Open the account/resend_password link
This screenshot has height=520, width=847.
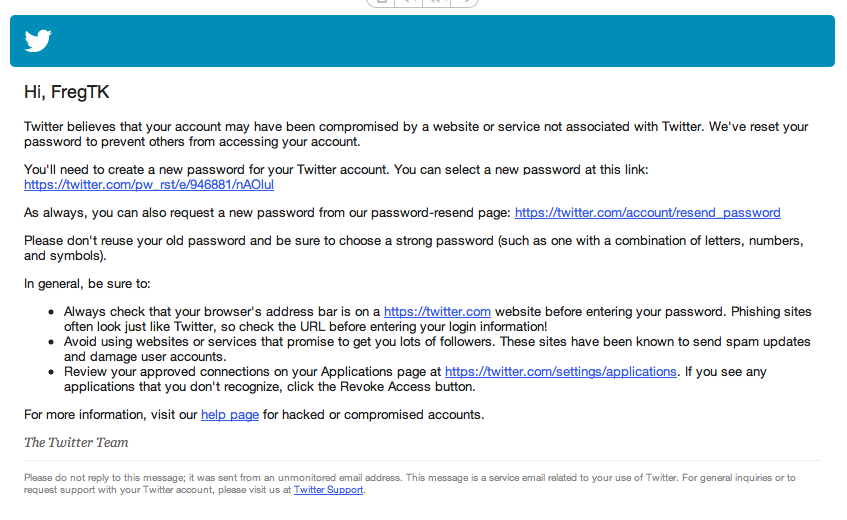pos(647,213)
